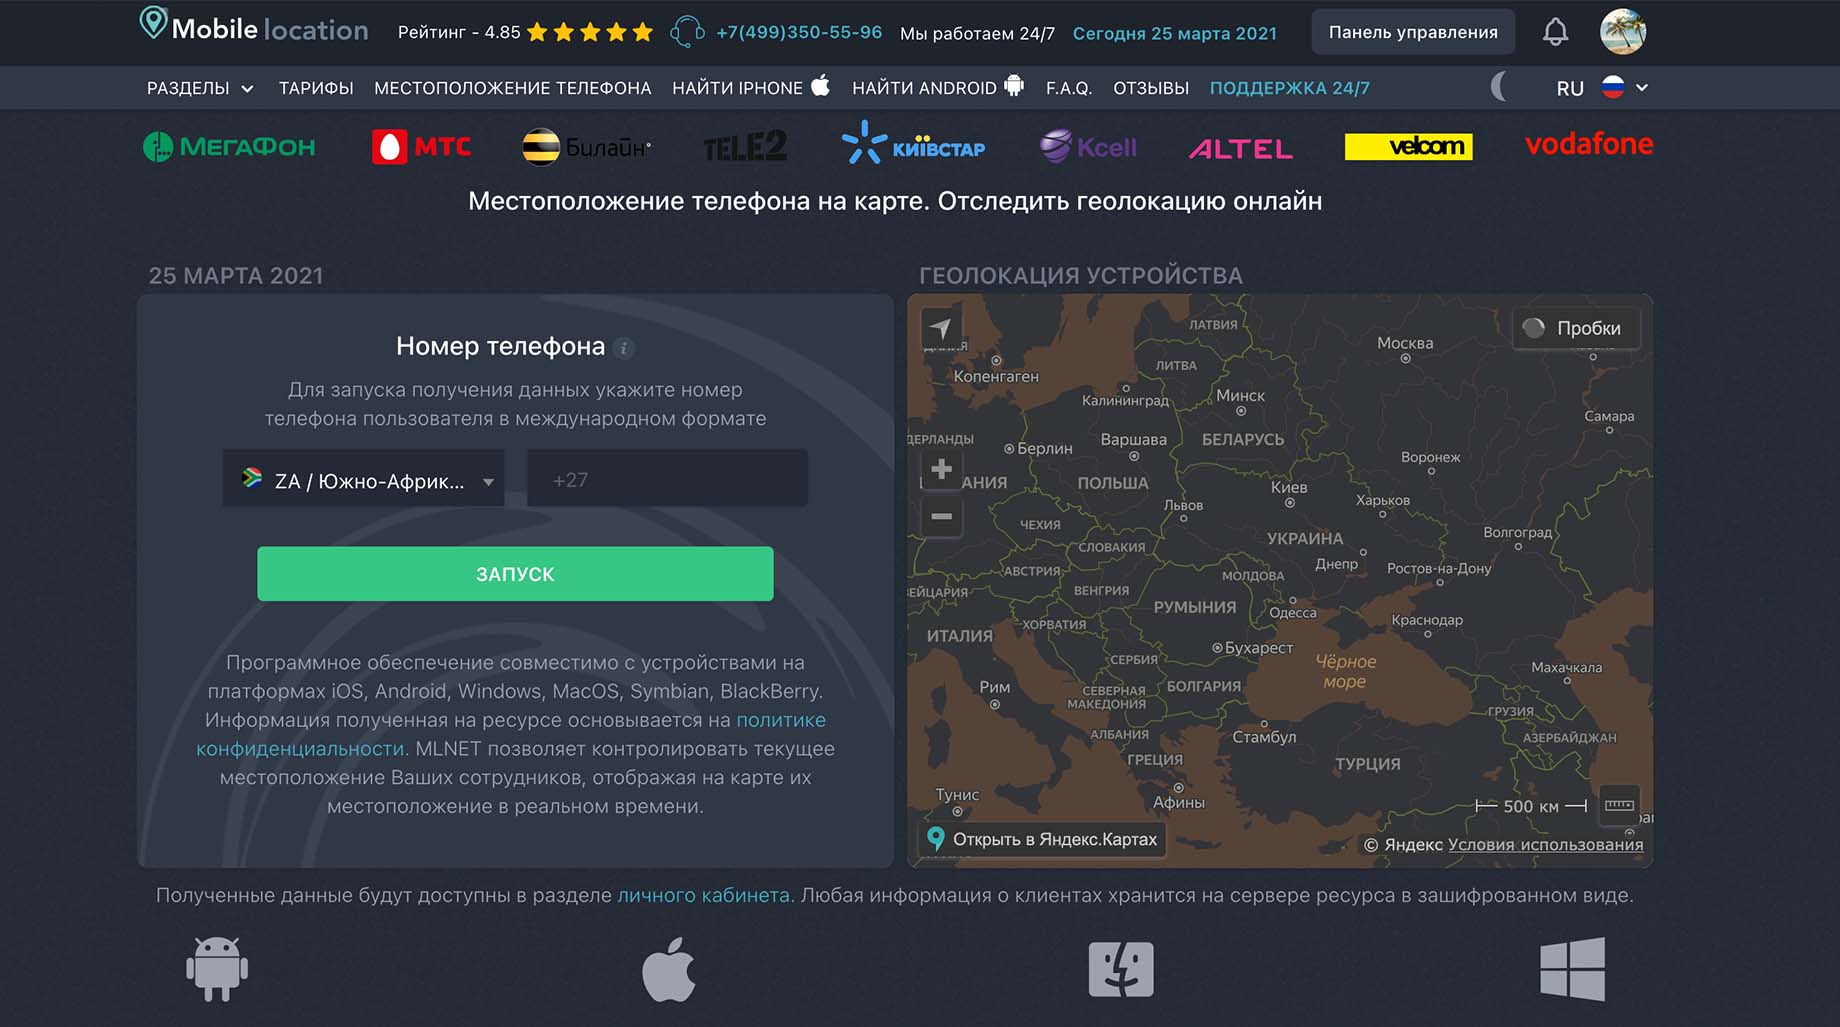Screen dimensions: 1840x1027
Task: Click the headset support icon
Action: click(687, 32)
